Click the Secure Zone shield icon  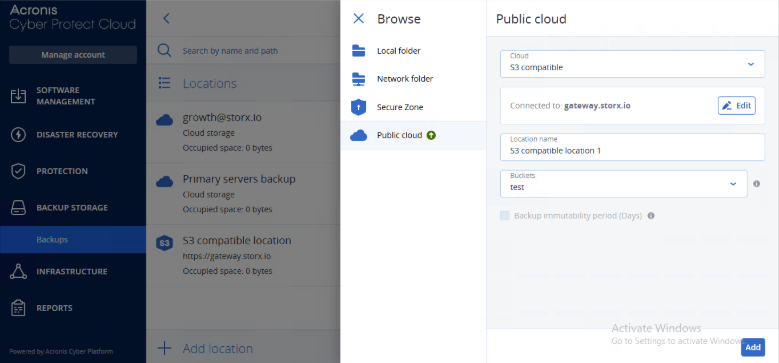tap(358, 107)
